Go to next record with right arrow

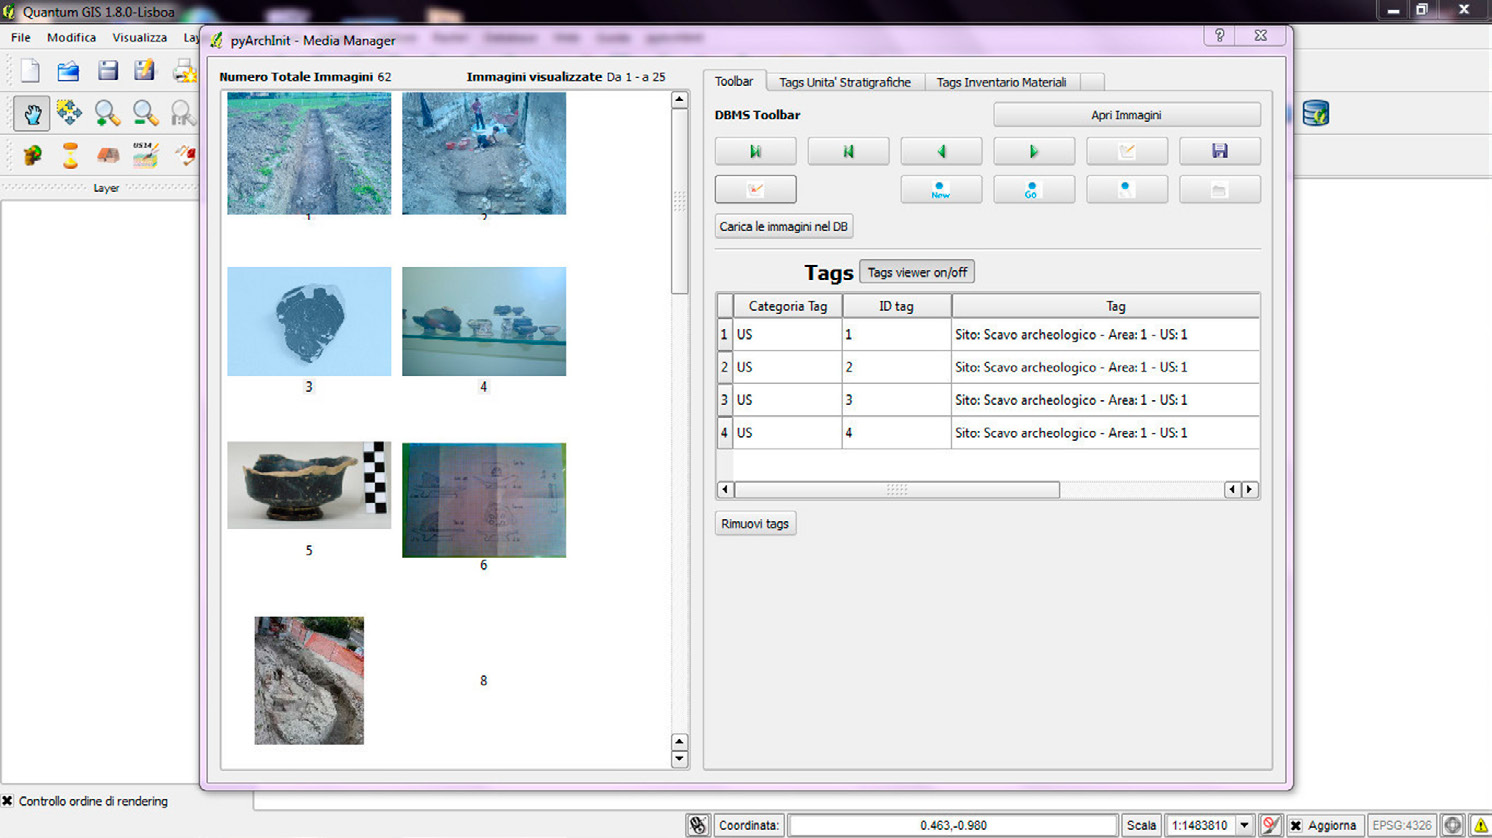pos(1034,151)
